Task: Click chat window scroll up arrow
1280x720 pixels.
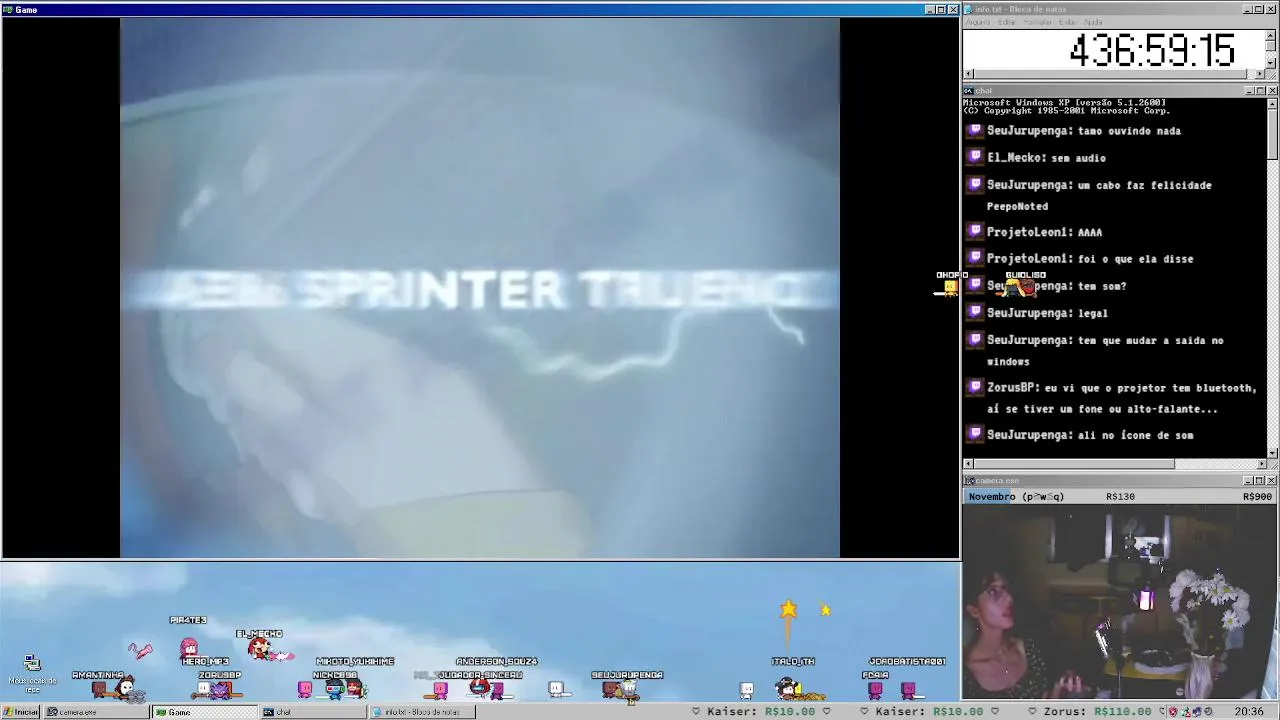Action: tap(1272, 103)
